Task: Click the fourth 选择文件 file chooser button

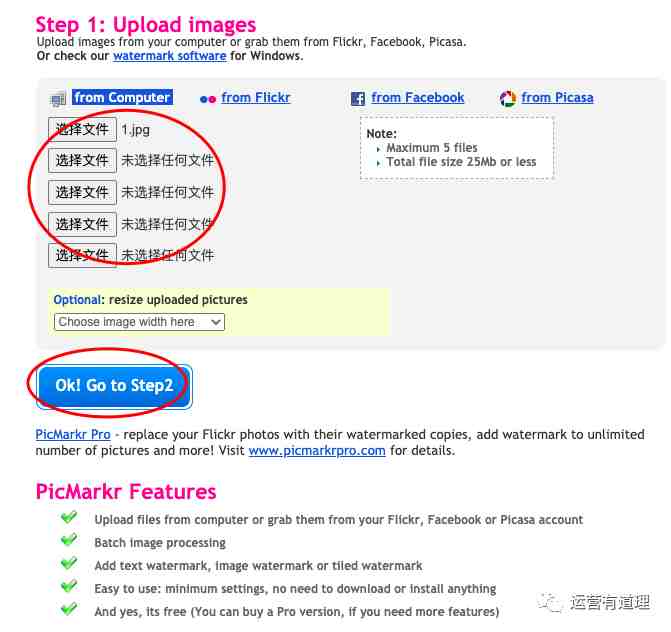Action: (82, 224)
